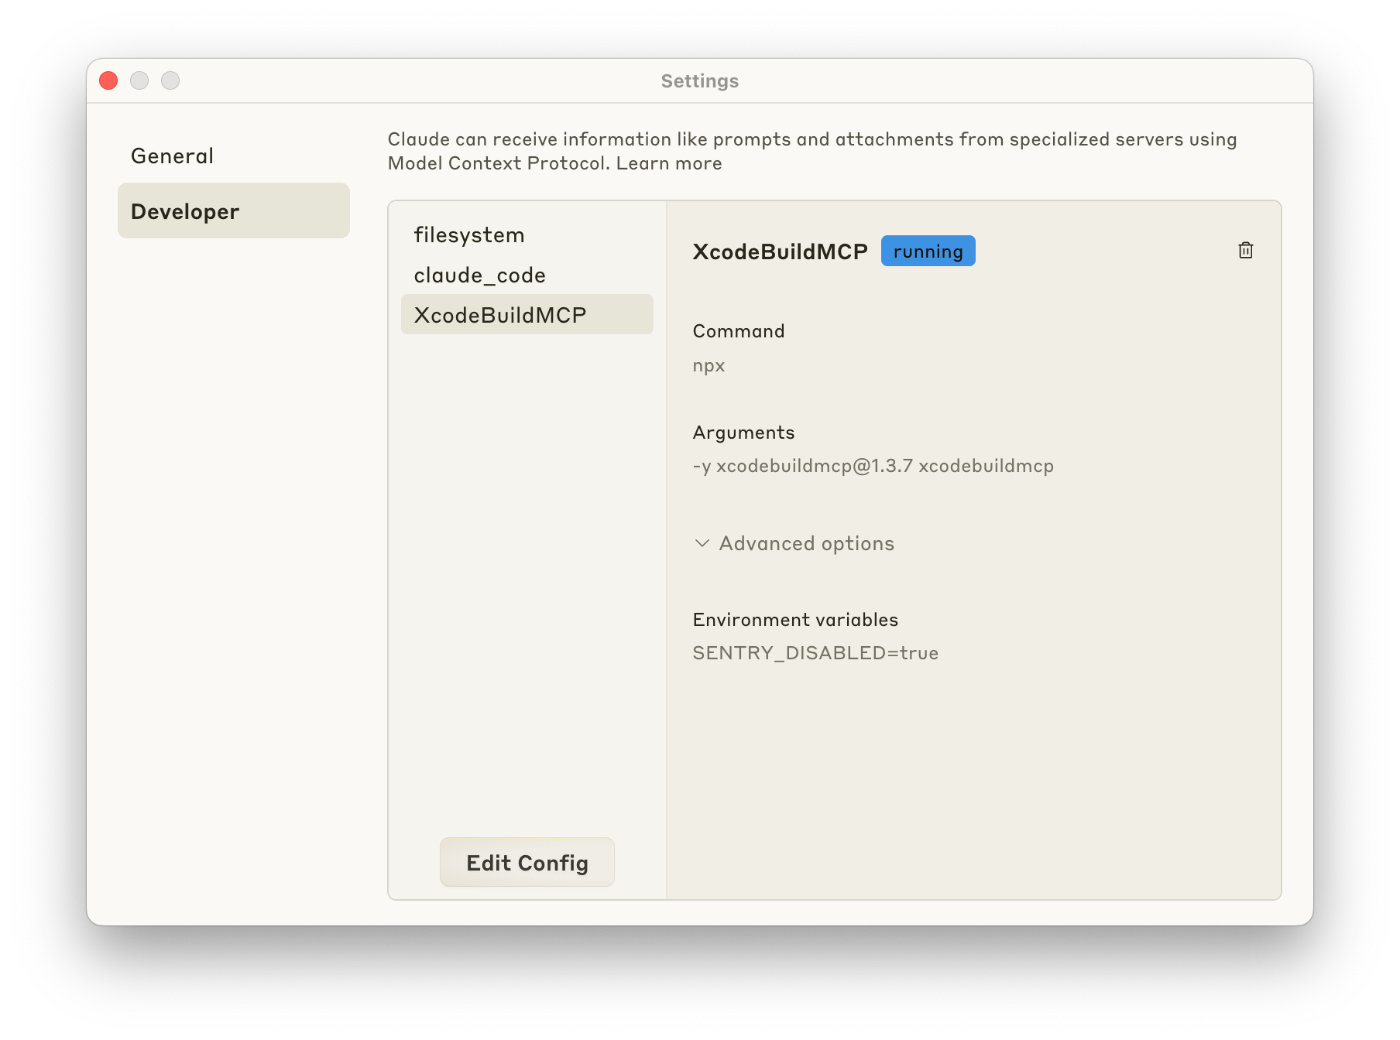Click the running status badge
Viewport: 1400px width, 1040px height.
[928, 251]
